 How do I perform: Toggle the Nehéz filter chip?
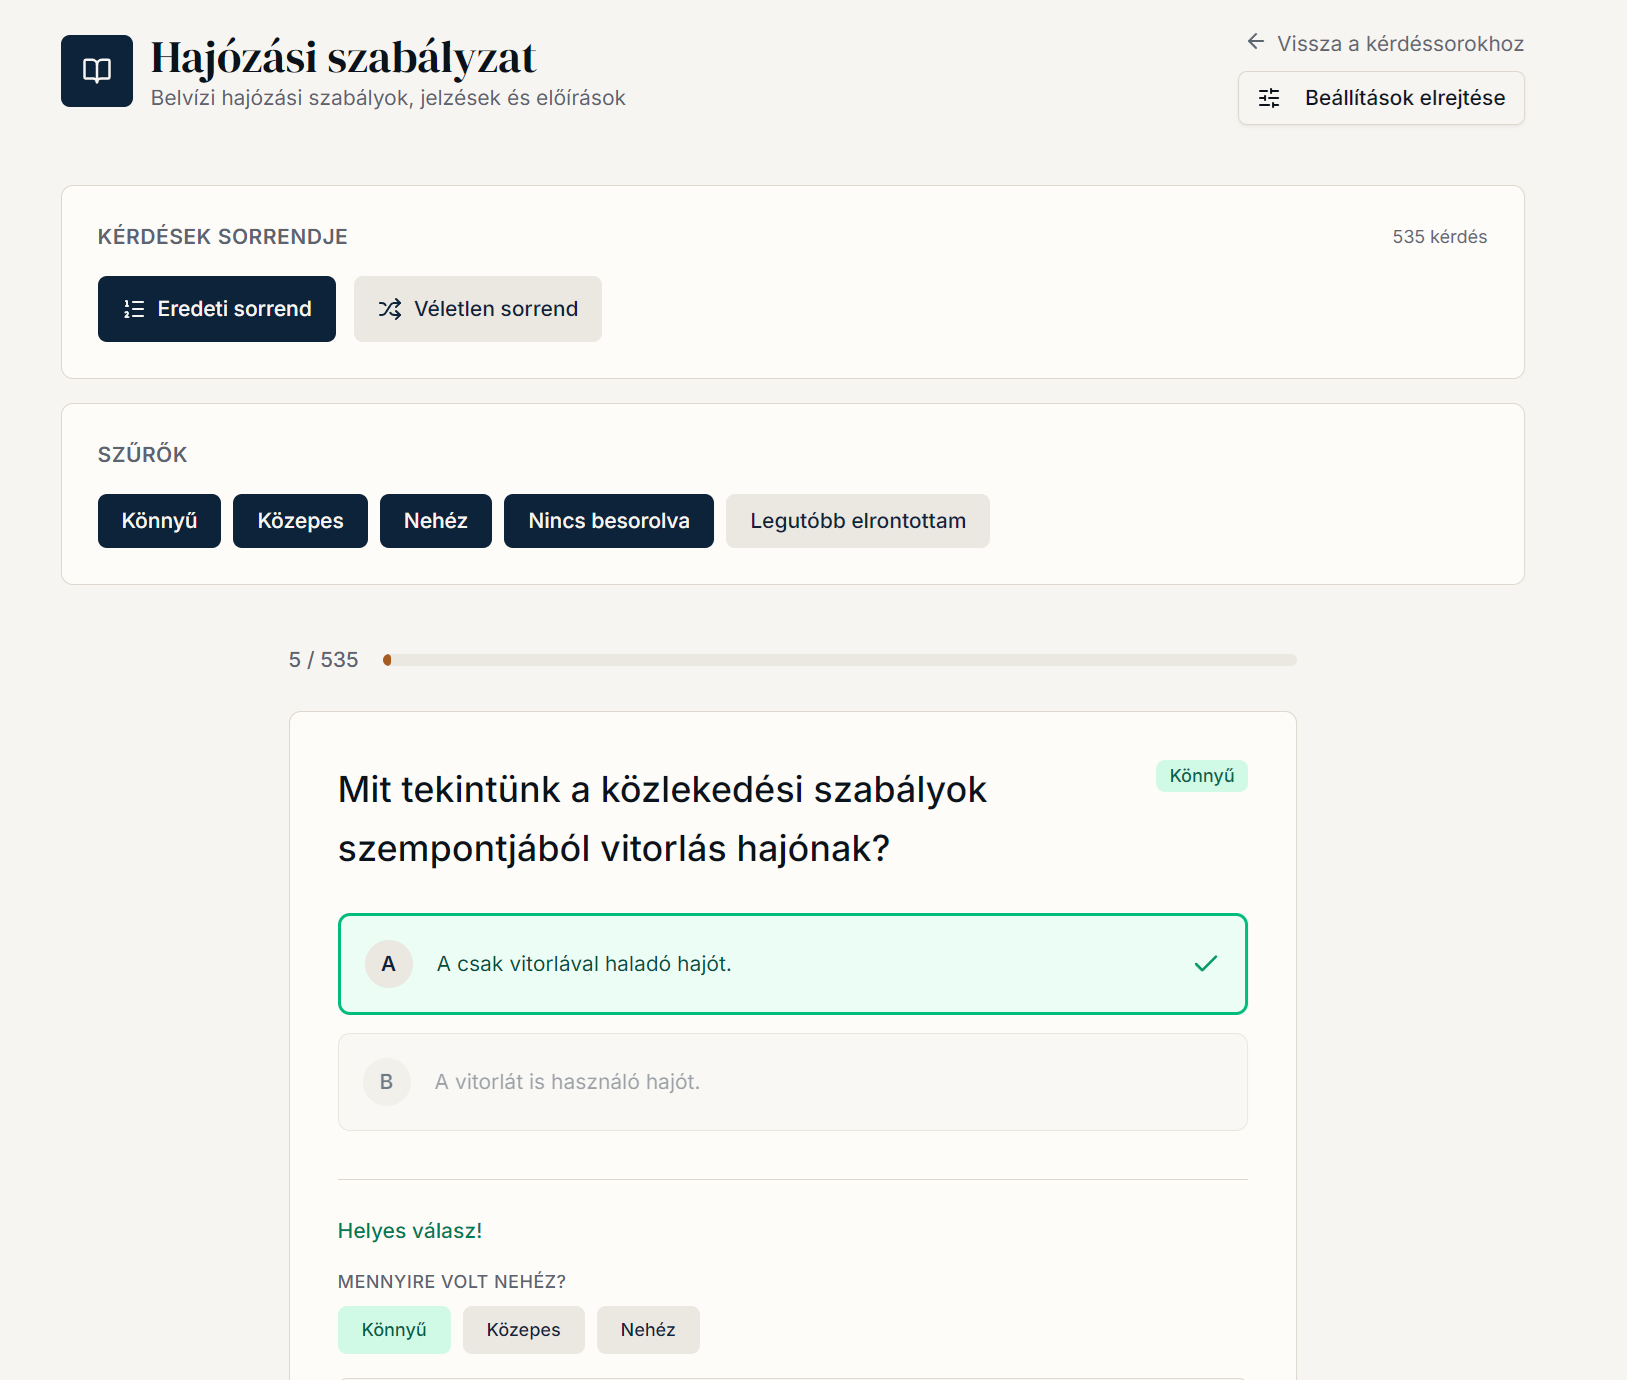click(x=436, y=521)
